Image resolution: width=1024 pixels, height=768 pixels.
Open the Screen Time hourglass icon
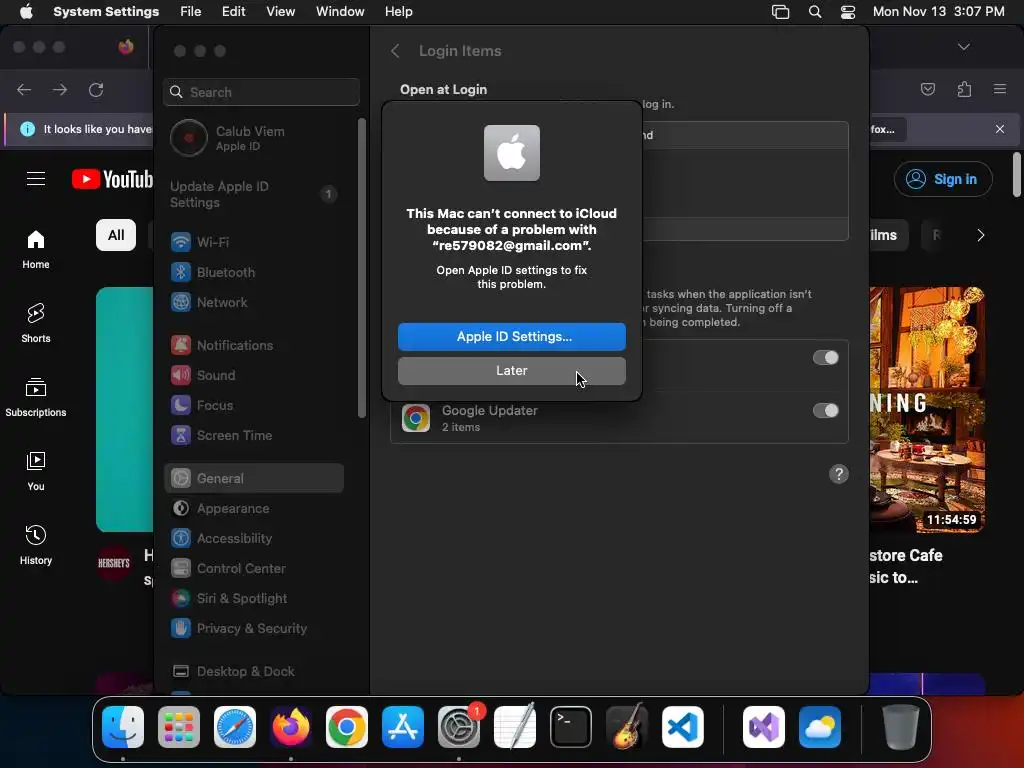point(181,435)
